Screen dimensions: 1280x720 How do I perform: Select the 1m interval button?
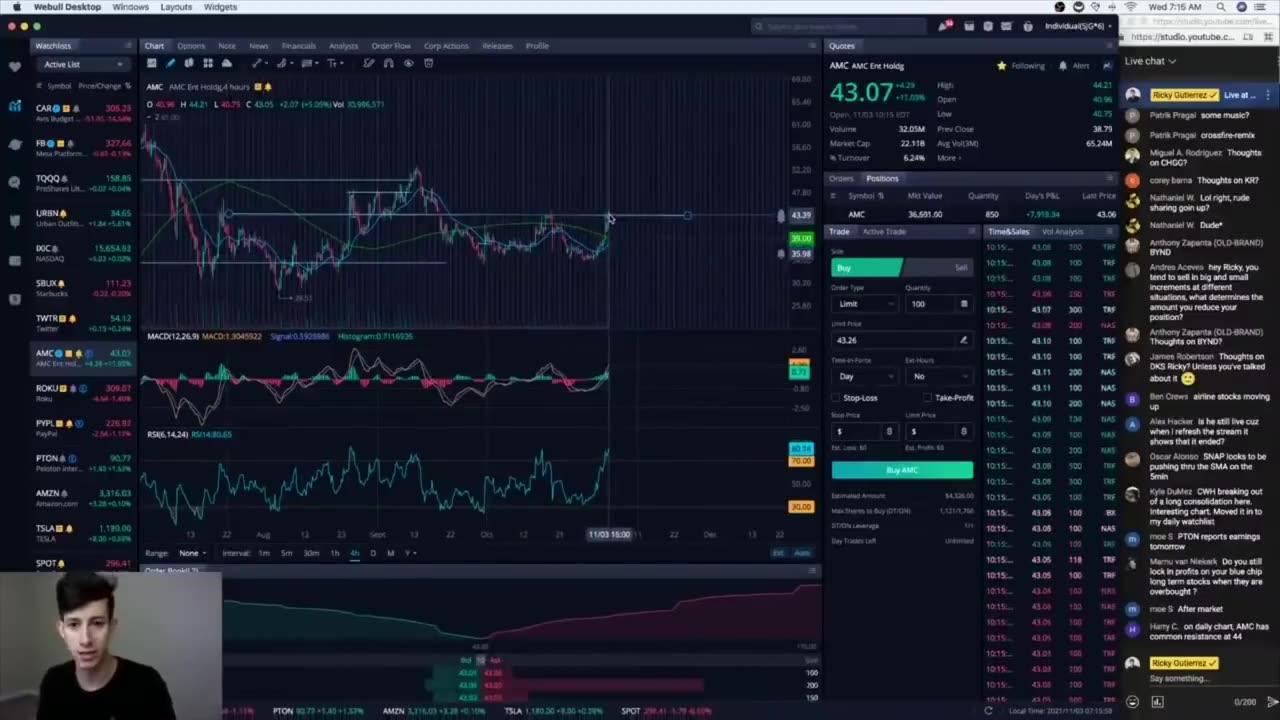[x=264, y=553]
